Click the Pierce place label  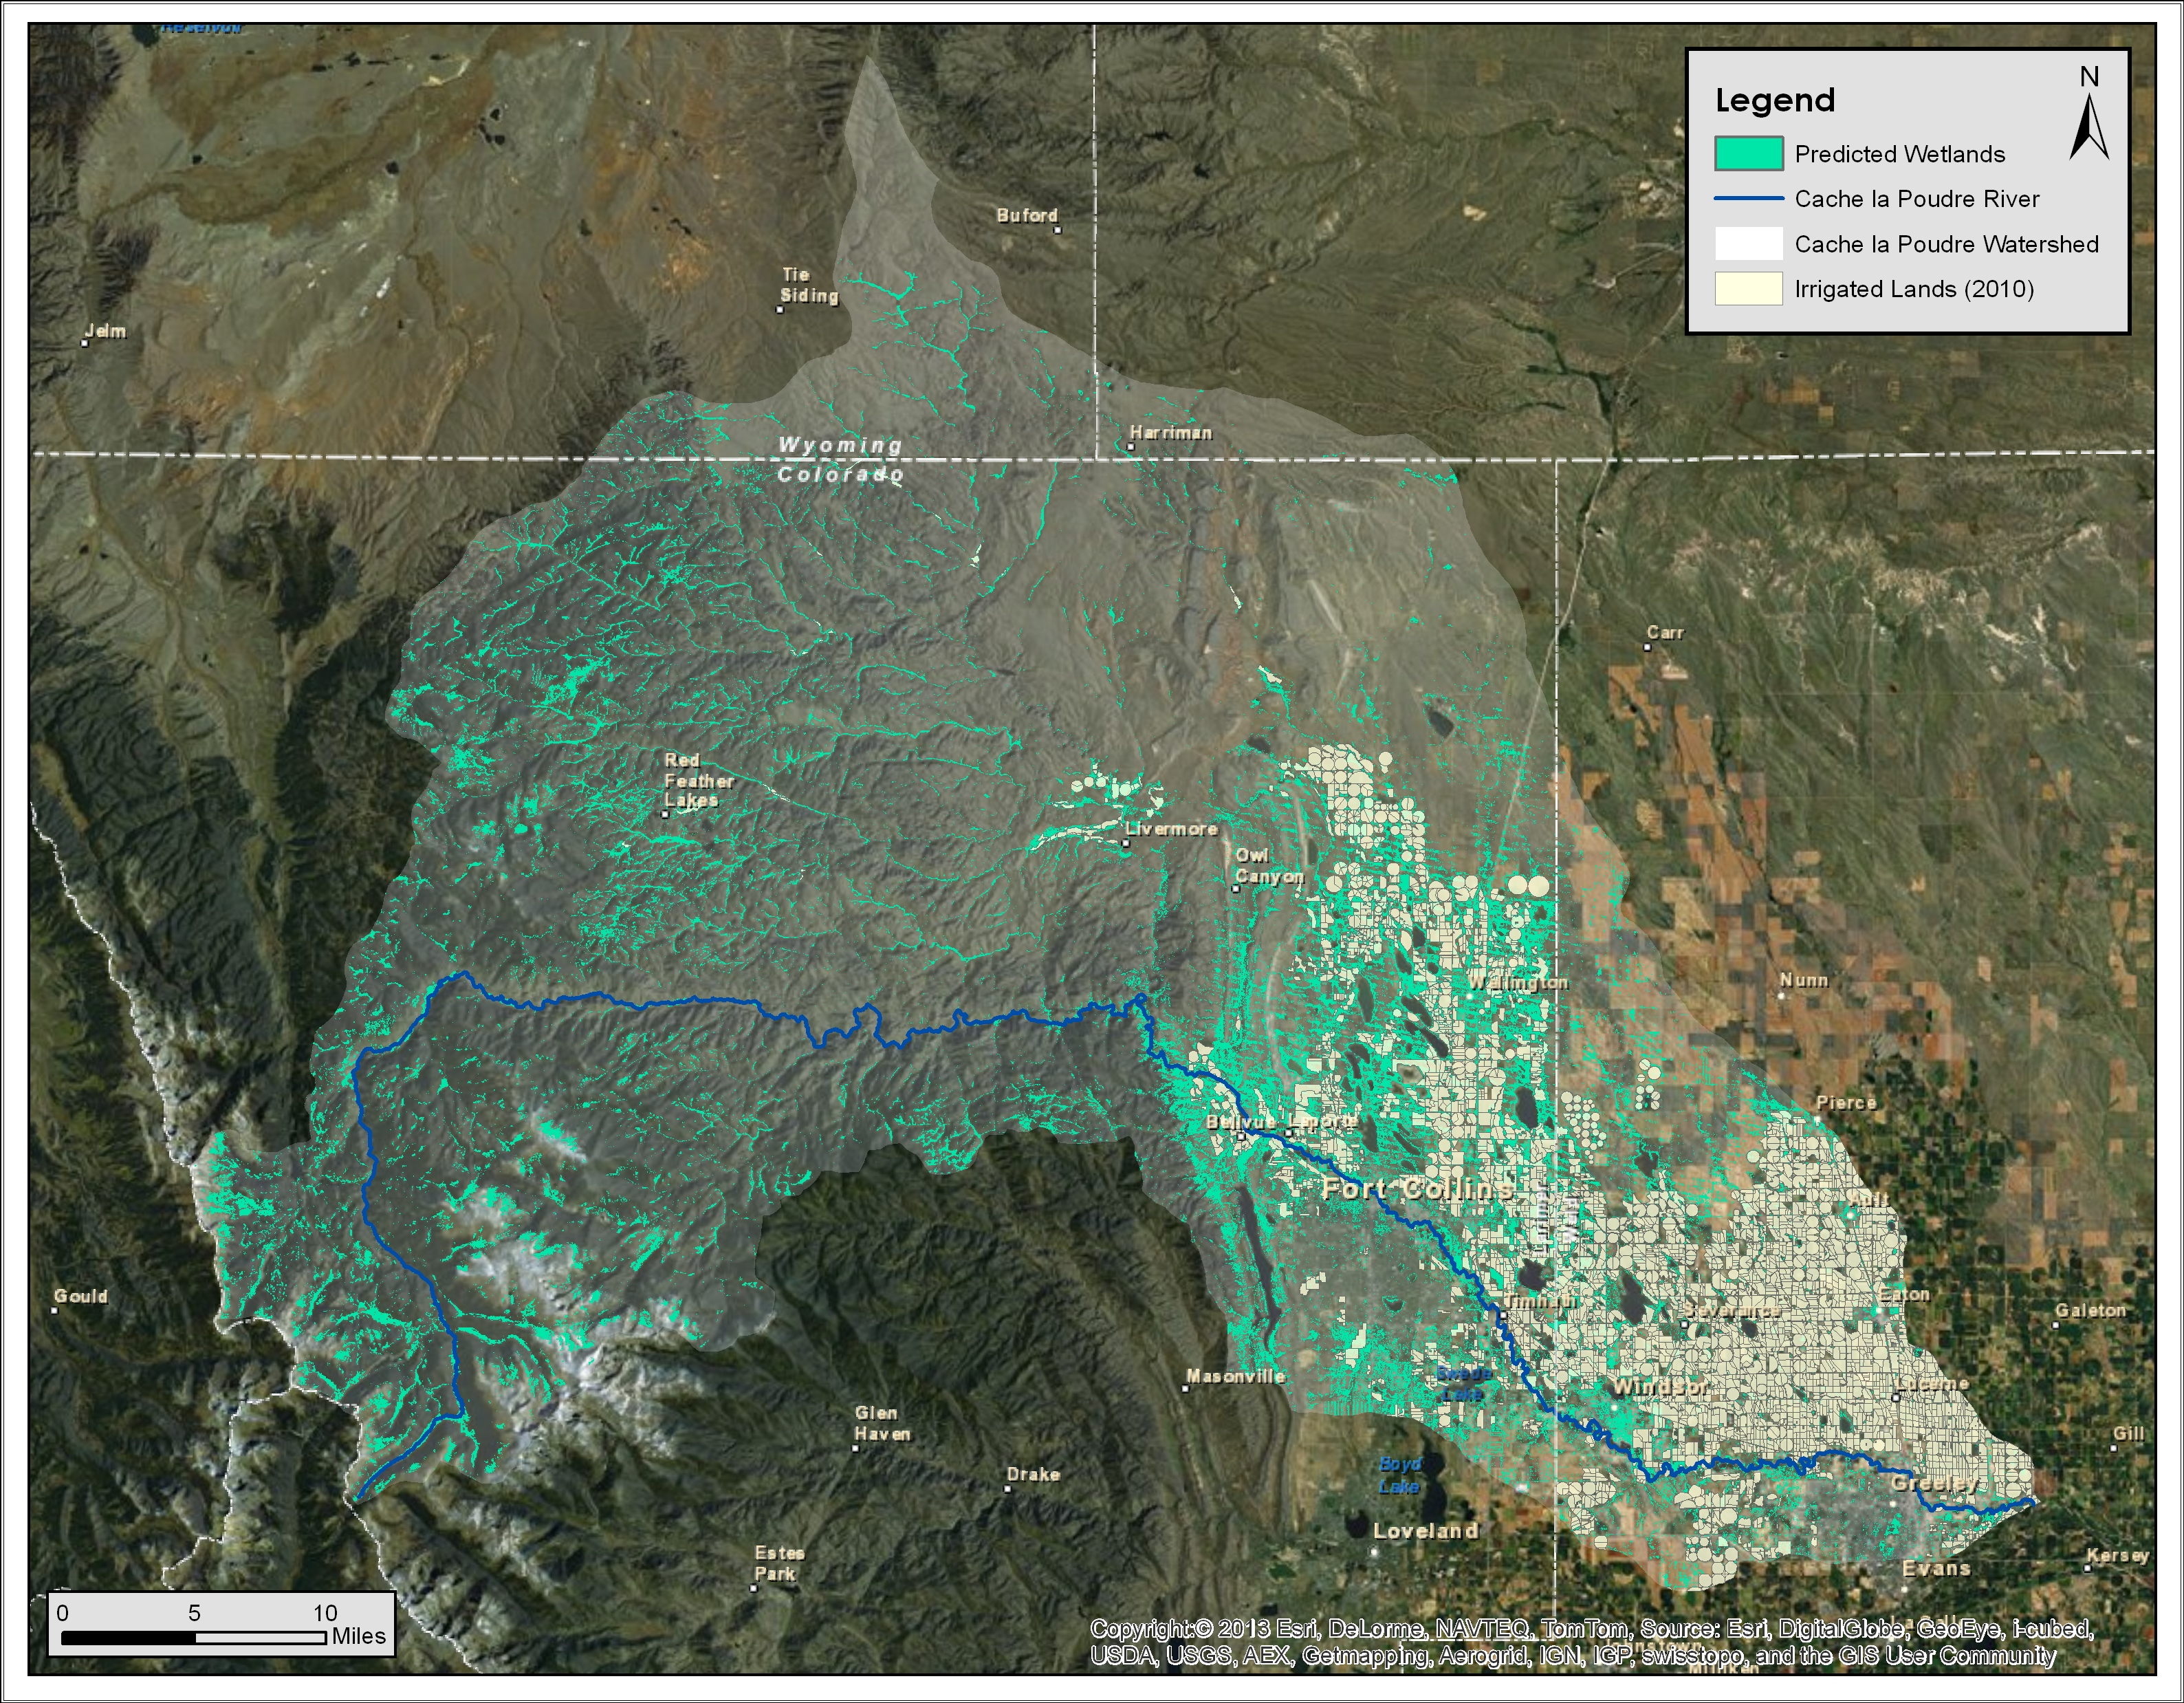[1846, 1102]
